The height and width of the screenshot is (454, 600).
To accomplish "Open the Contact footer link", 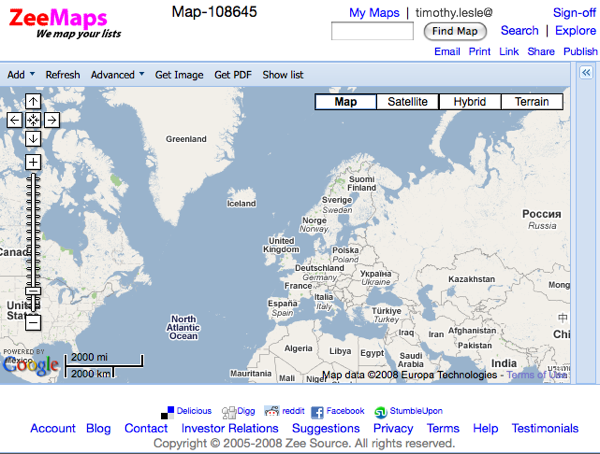I will (146, 428).
